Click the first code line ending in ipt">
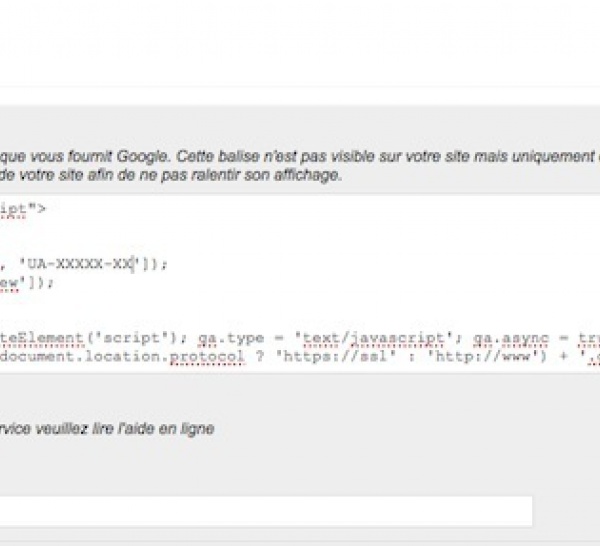600x546 pixels. (22, 209)
